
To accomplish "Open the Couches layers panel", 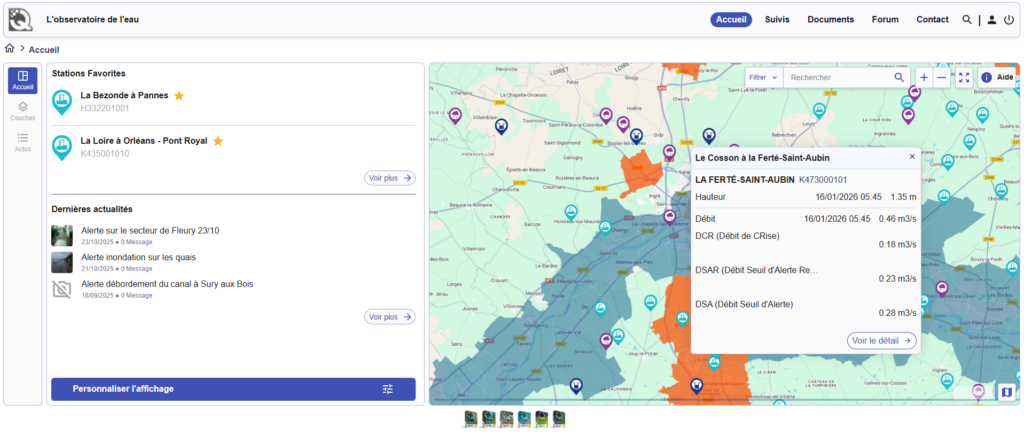I will (x=22, y=111).
